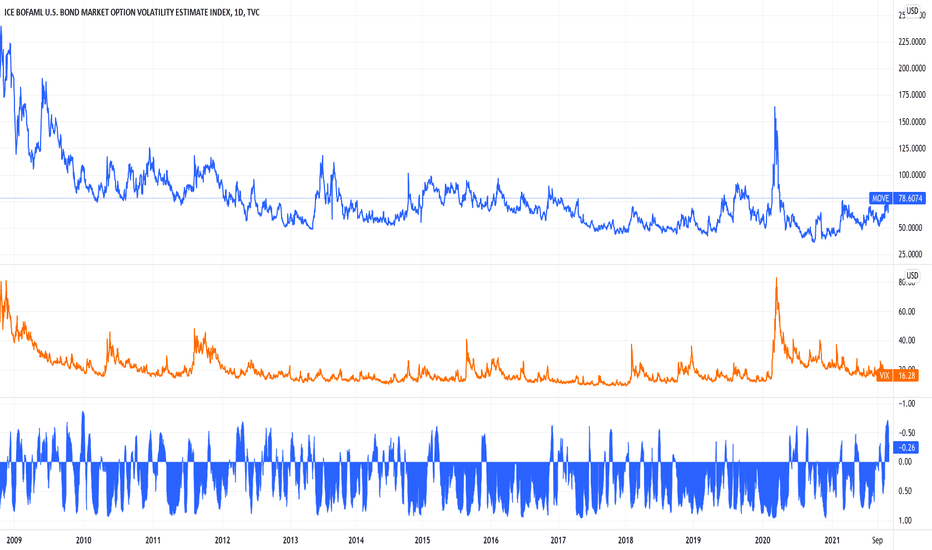Image resolution: width=932 pixels, height=550 pixels.
Task: Click 2021 on the time axis
Action: [832, 540]
